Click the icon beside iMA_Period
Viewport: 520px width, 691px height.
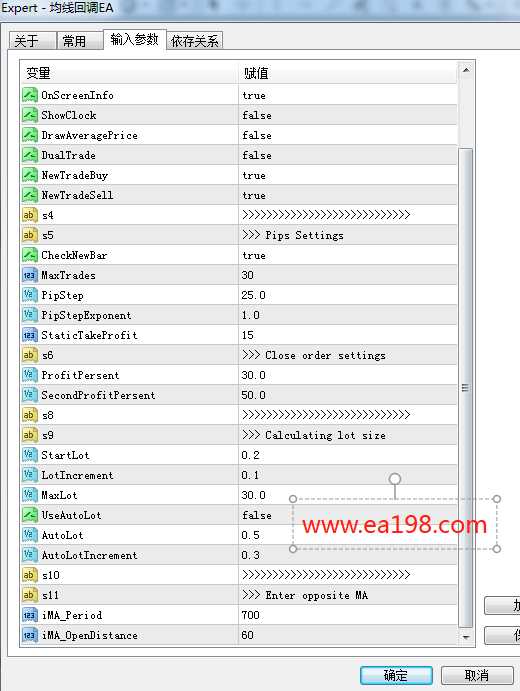click(x=30, y=615)
